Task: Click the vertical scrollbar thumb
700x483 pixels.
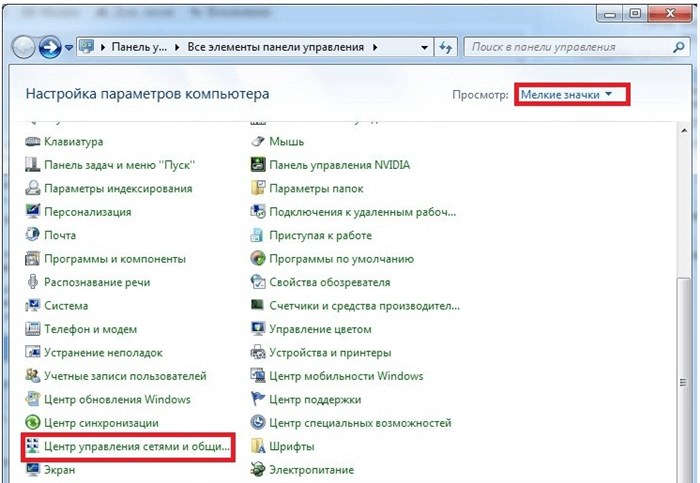Action: [683, 380]
